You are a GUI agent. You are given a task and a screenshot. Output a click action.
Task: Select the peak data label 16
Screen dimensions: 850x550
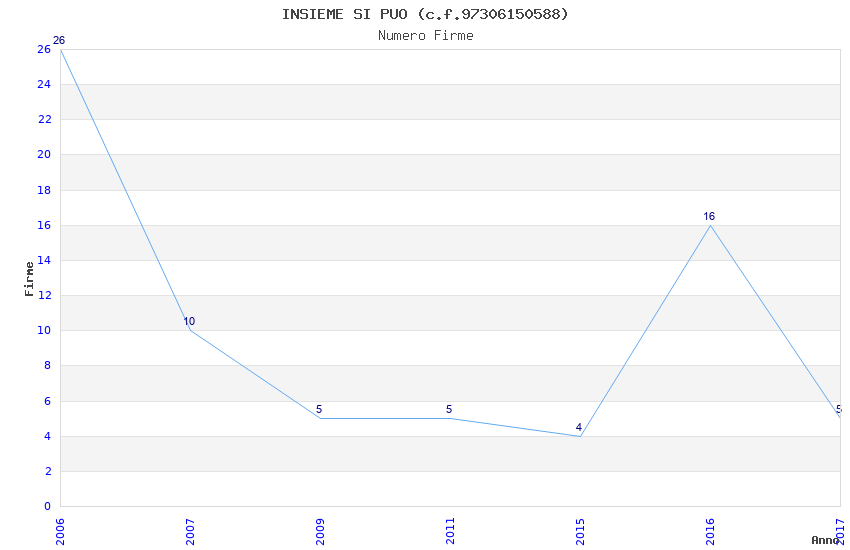(x=709, y=217)
